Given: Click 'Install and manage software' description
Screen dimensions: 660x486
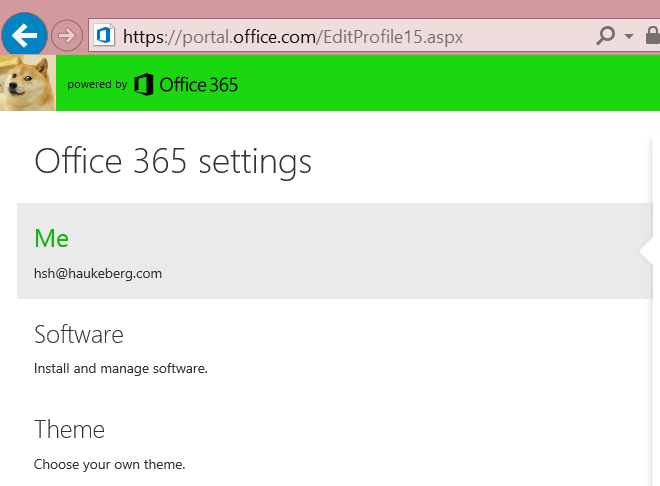Looking at the screenshot, I should click(x=121, y=369).
